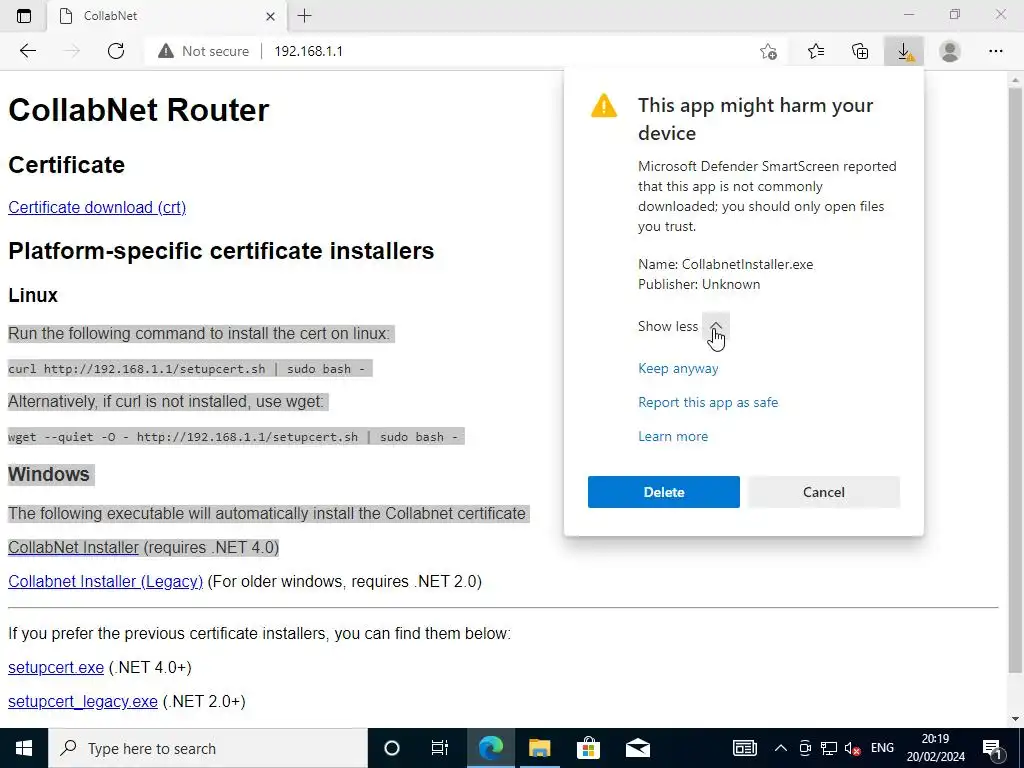
Task: Click the Publisher: Unknown text
Action: (x=699, y=284)
